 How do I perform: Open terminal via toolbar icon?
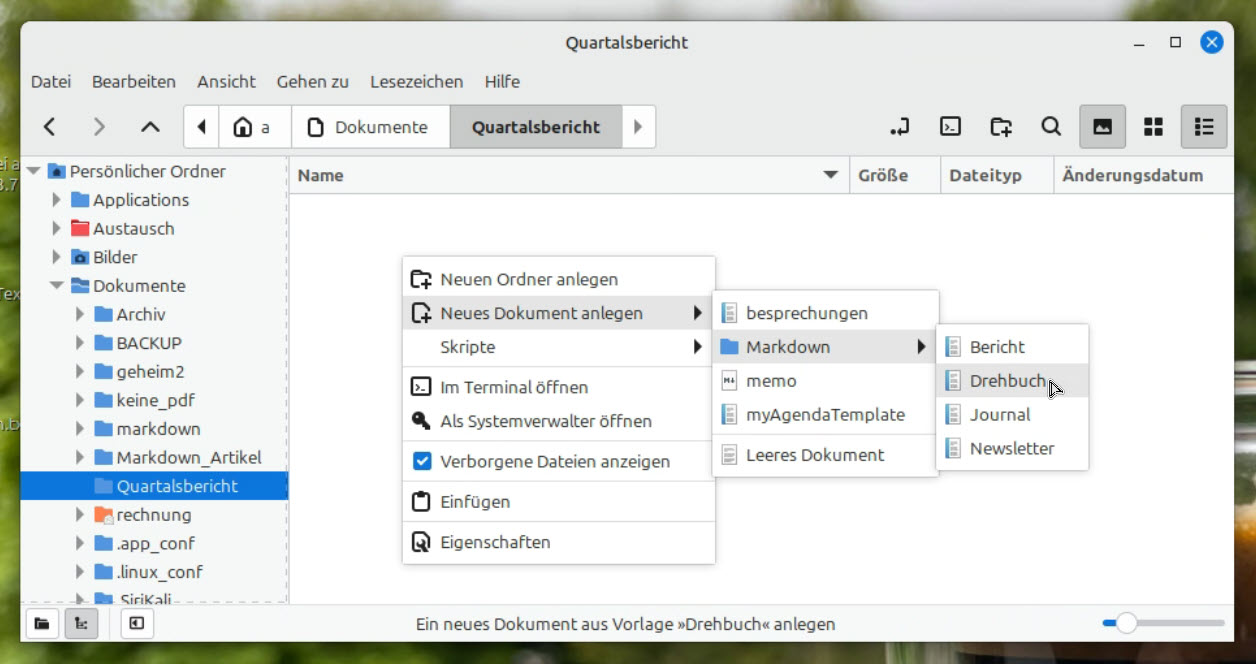[x=950, y=127]
